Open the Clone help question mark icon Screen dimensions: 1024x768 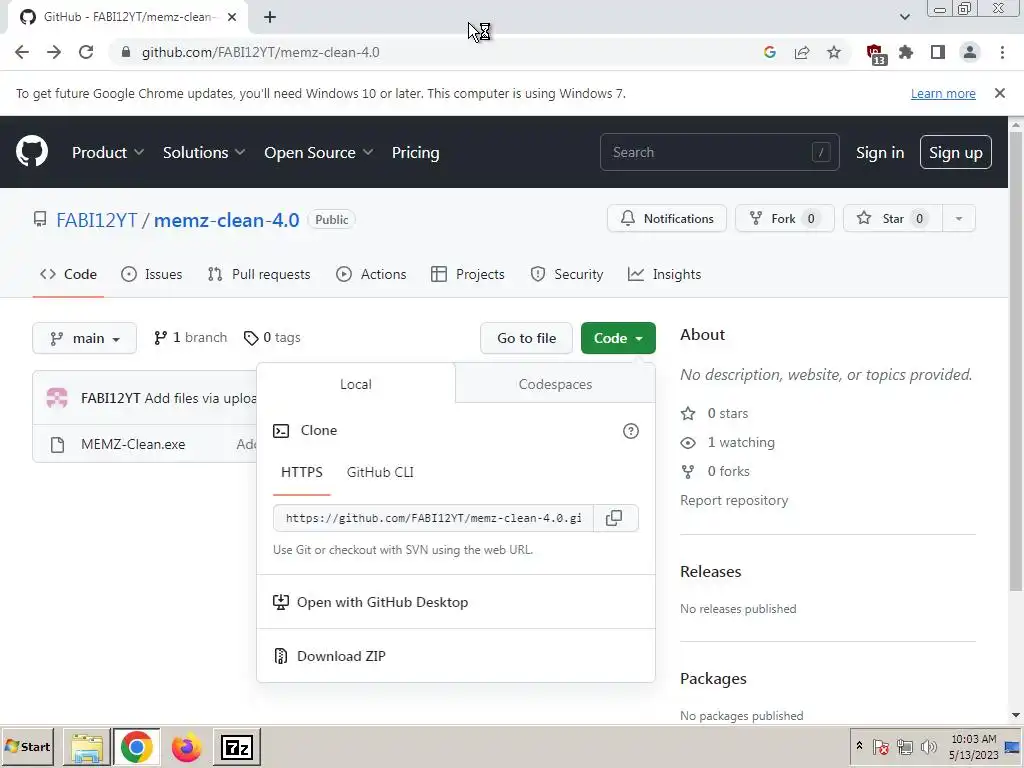(x=630, y=431)
